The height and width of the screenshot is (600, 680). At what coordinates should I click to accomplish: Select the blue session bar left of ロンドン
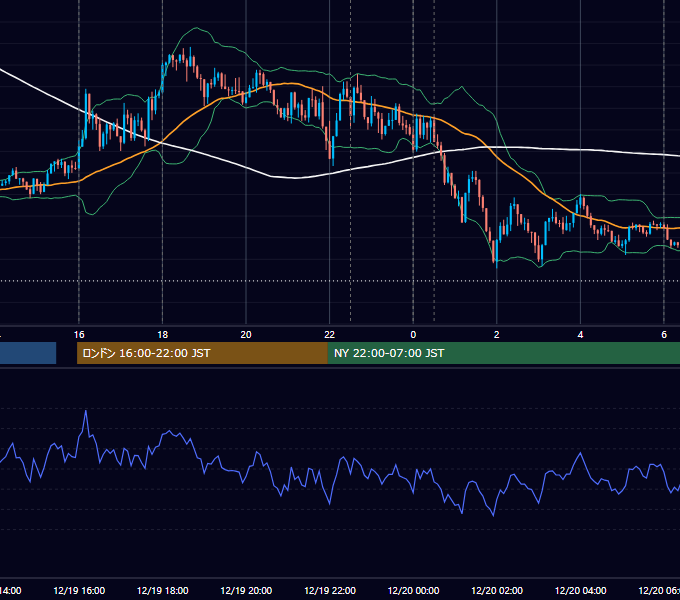point(28,353)
